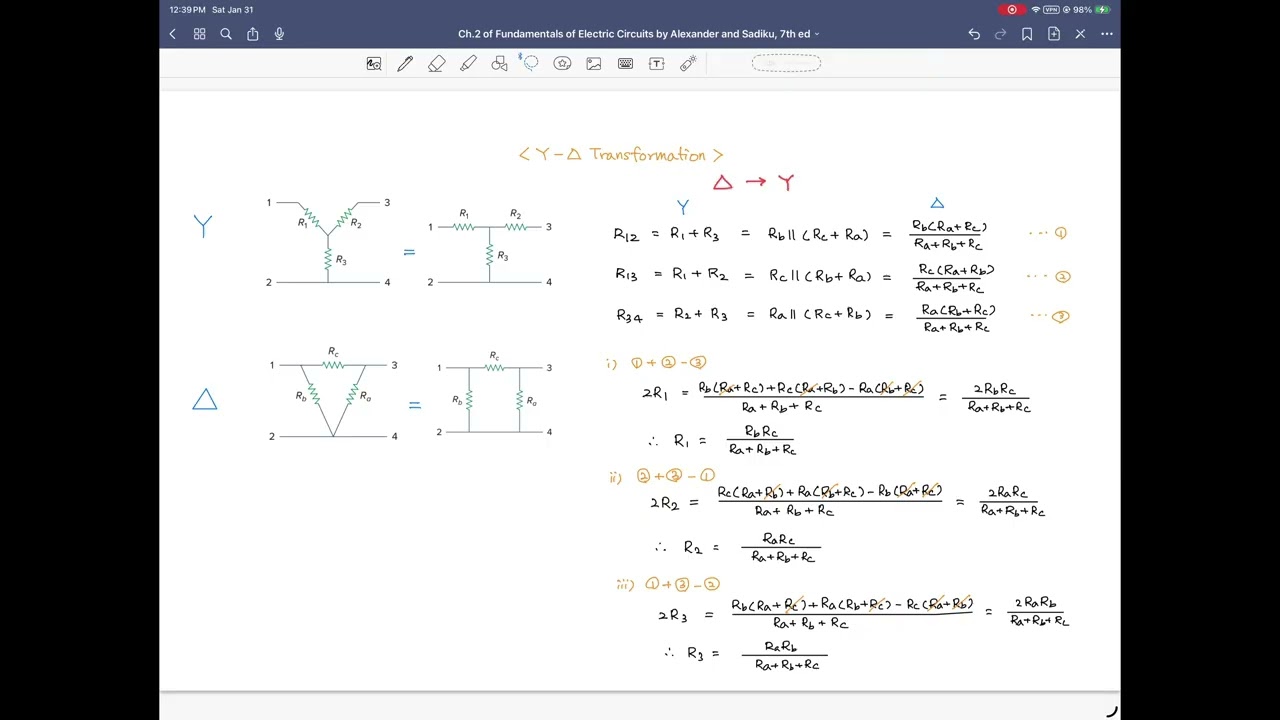This screenshot has width=1280, height=720.
Task: Insert an image with the photo tool
Action: pos(594,64)
